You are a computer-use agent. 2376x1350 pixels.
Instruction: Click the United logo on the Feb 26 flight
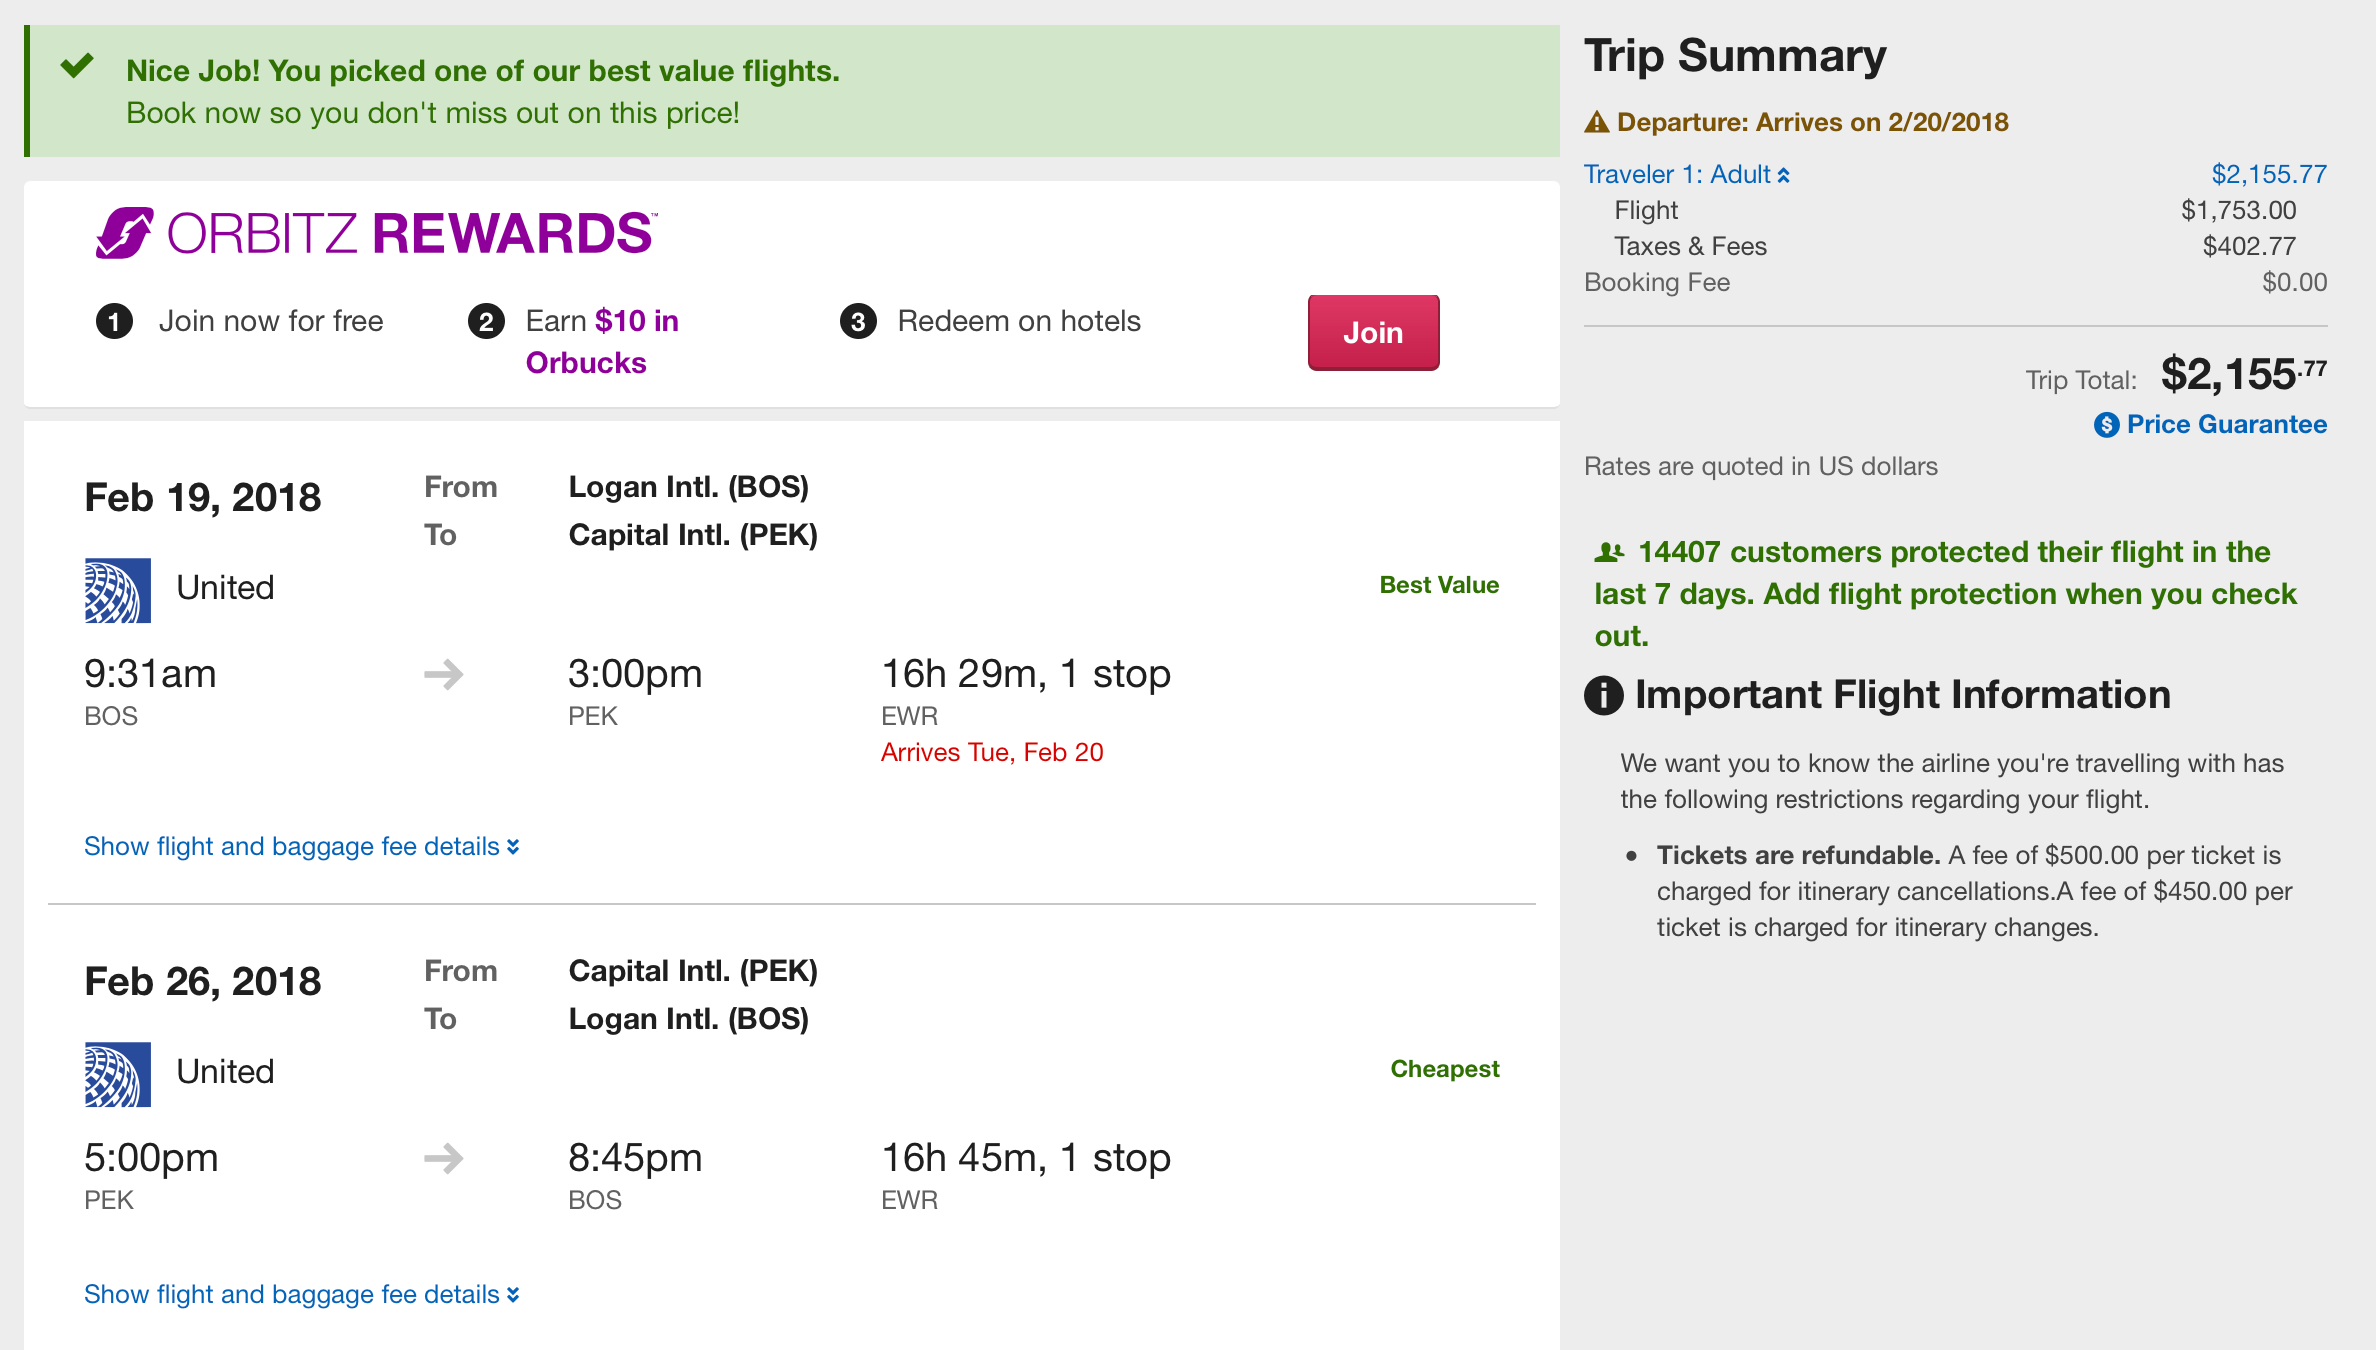pyautogui.click(x=118, y=1074)
